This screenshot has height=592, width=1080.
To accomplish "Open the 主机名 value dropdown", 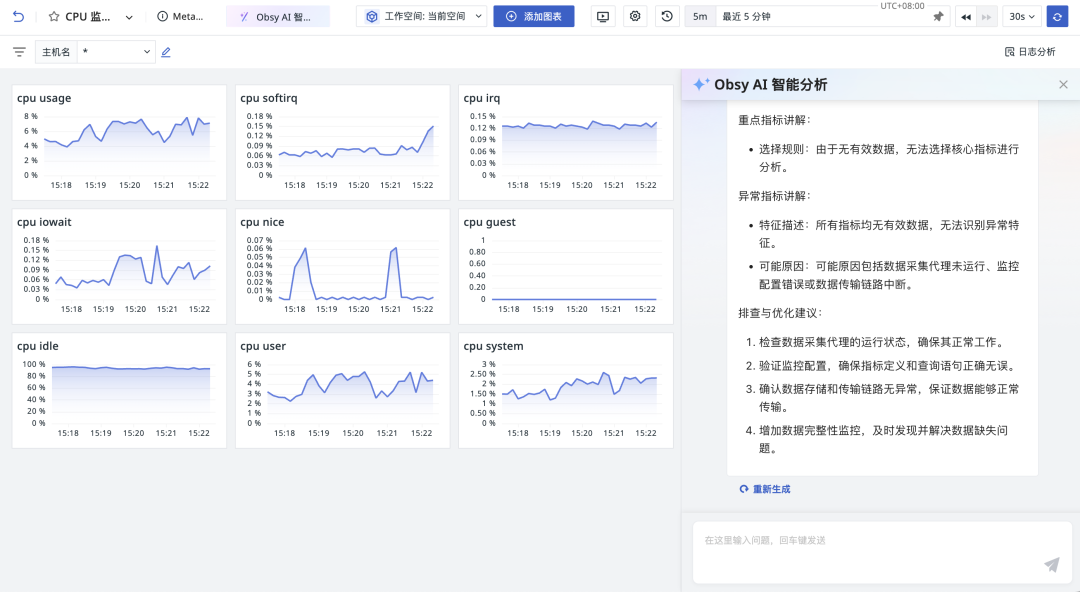I will pyautogui.click(x=116, y=52).
